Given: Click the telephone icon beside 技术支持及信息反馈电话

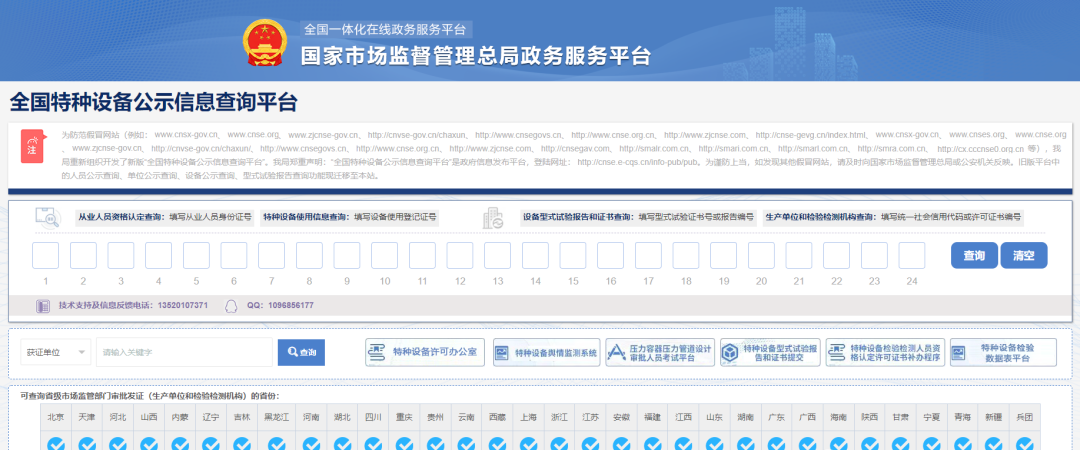Looking at the screenshot, I should pos(43,305).
